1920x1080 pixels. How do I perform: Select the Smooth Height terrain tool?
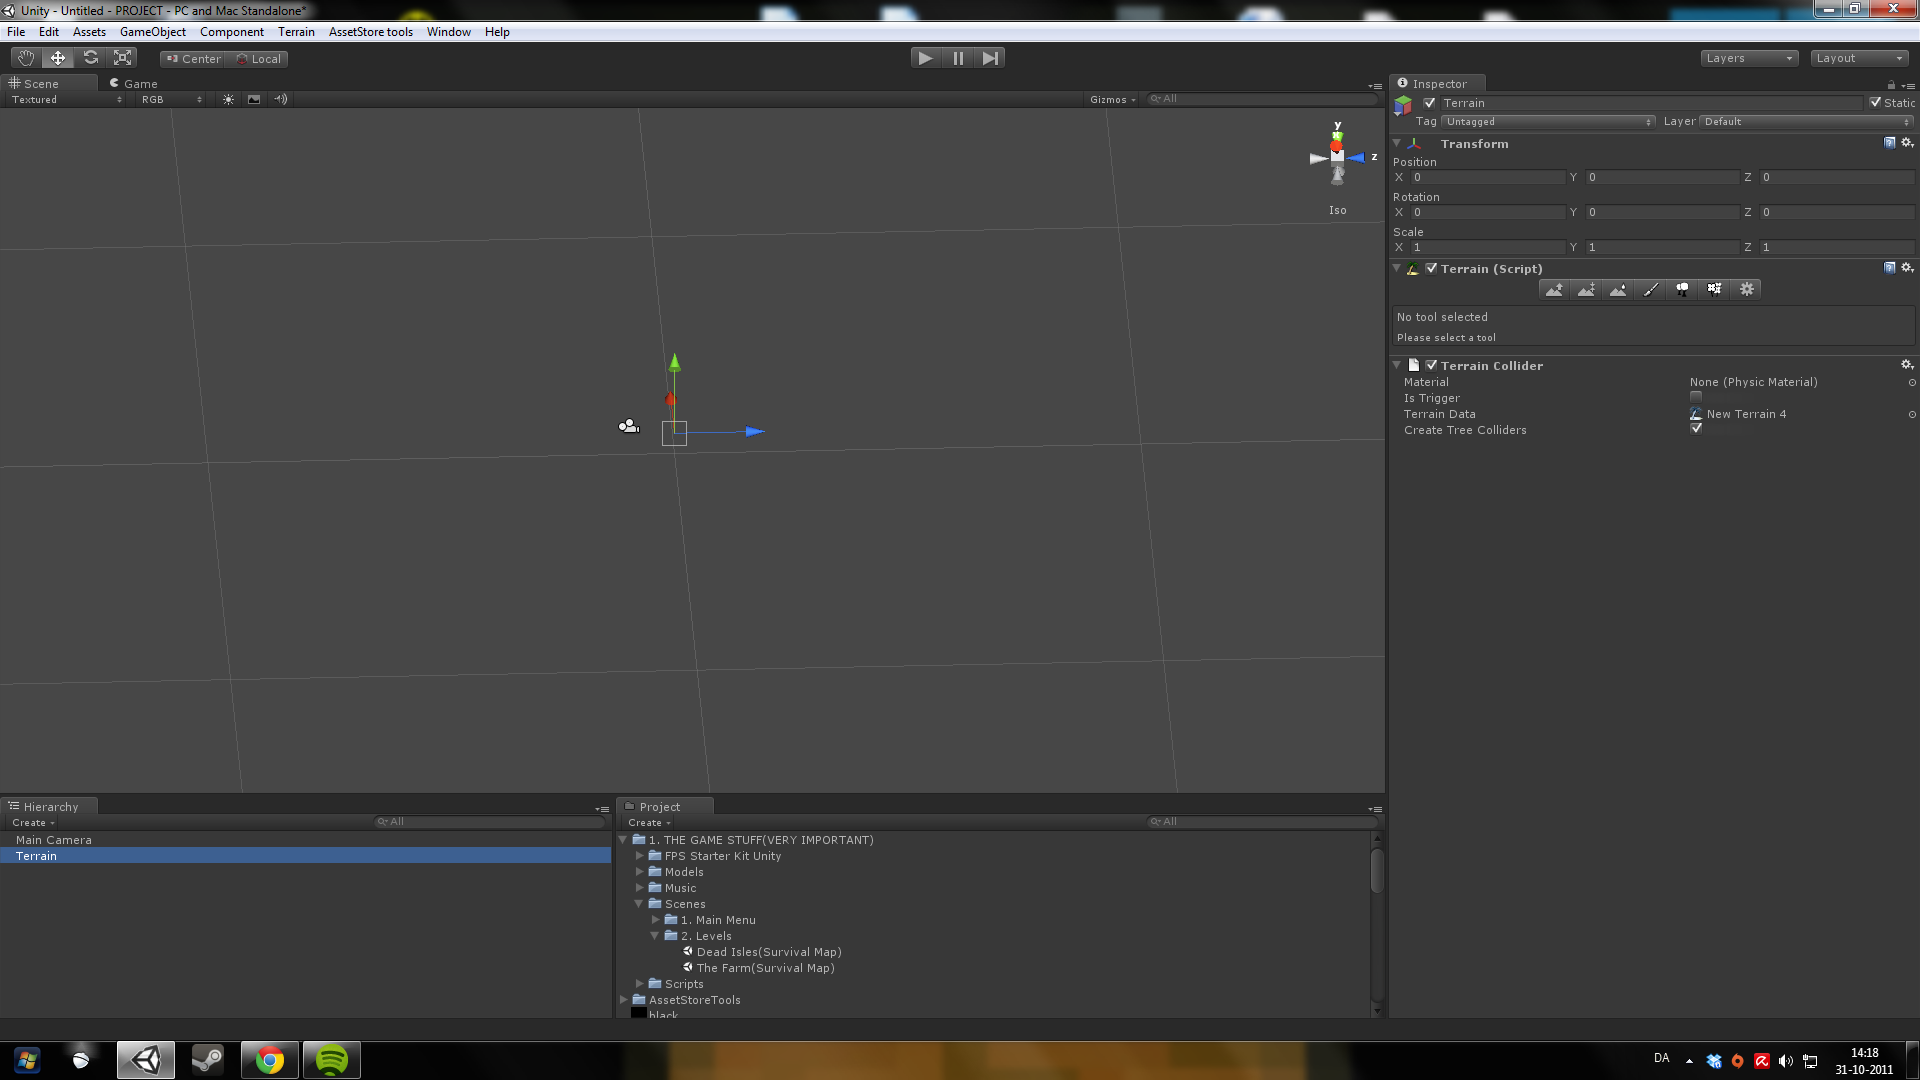point(1618,290)
